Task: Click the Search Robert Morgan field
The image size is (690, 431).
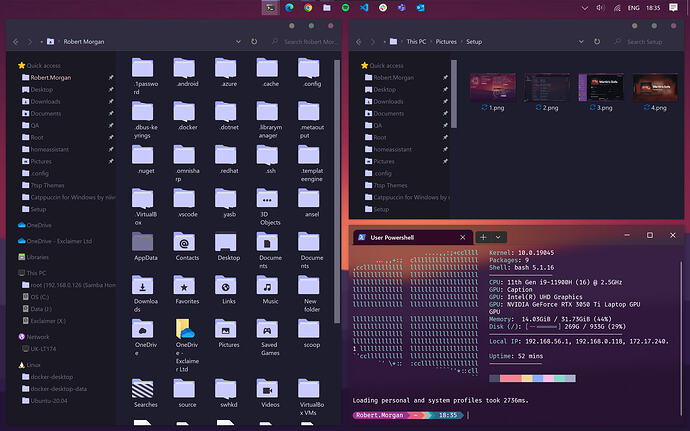Action: (x=305, y=41)
